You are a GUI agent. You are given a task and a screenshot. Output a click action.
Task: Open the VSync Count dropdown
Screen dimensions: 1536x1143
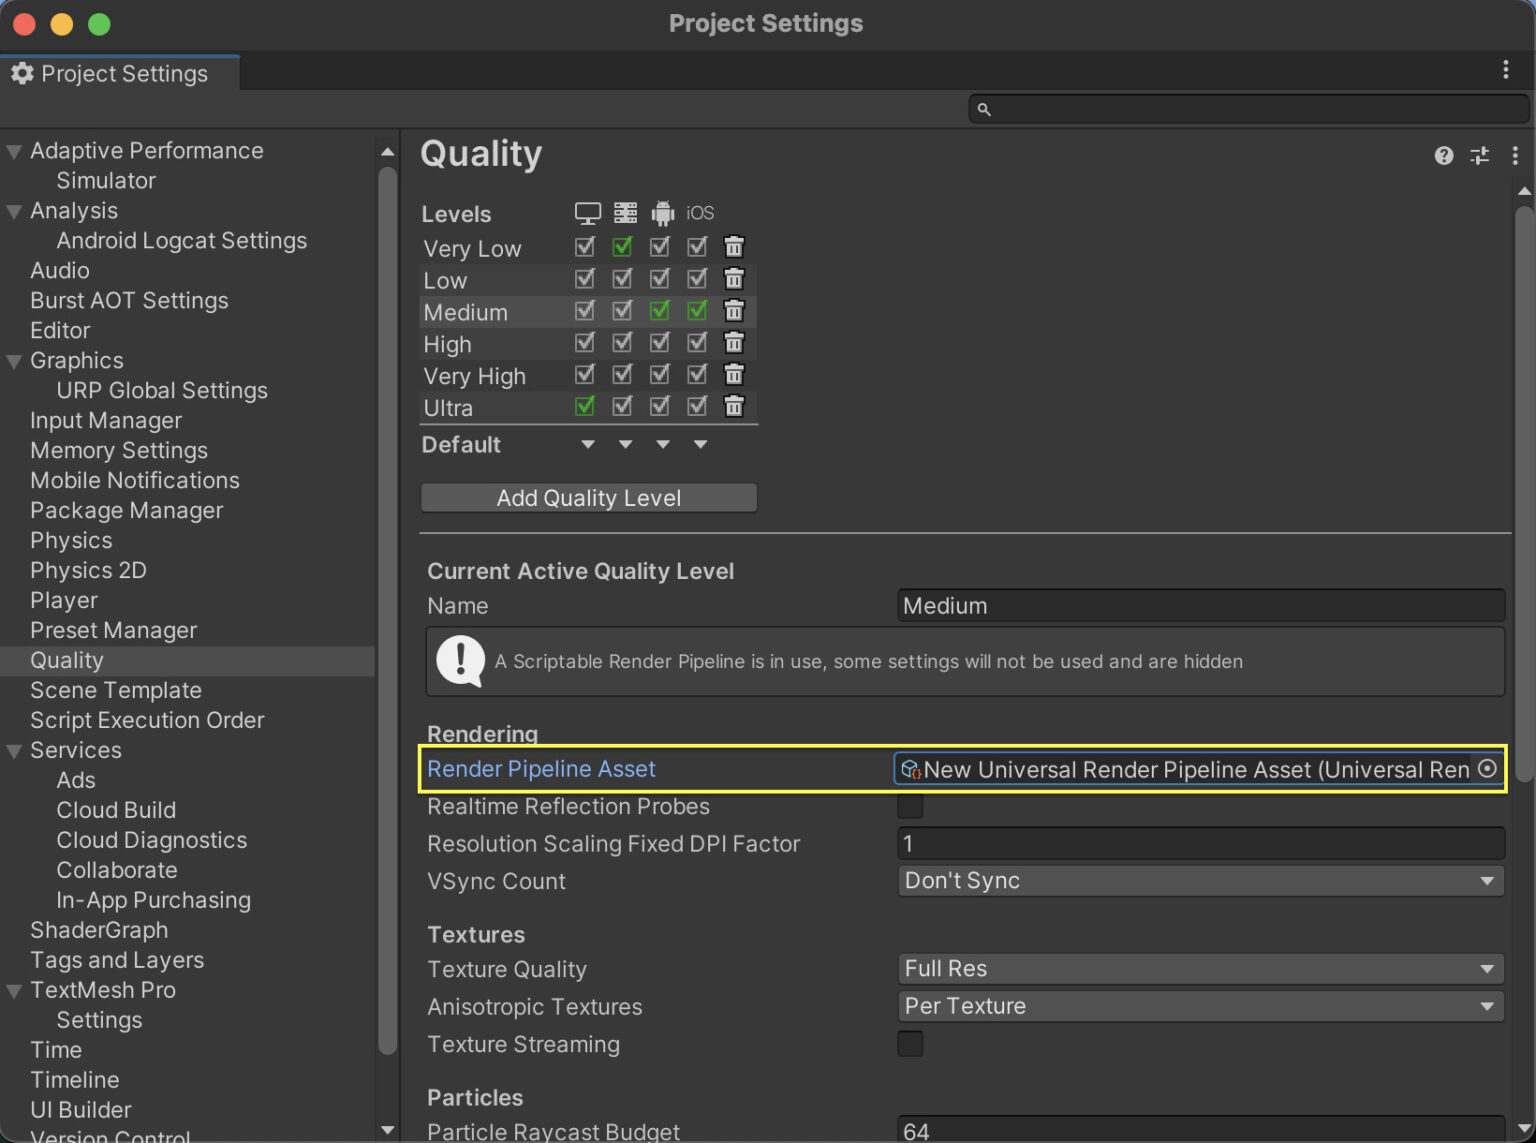click(x=1200, y=881)
